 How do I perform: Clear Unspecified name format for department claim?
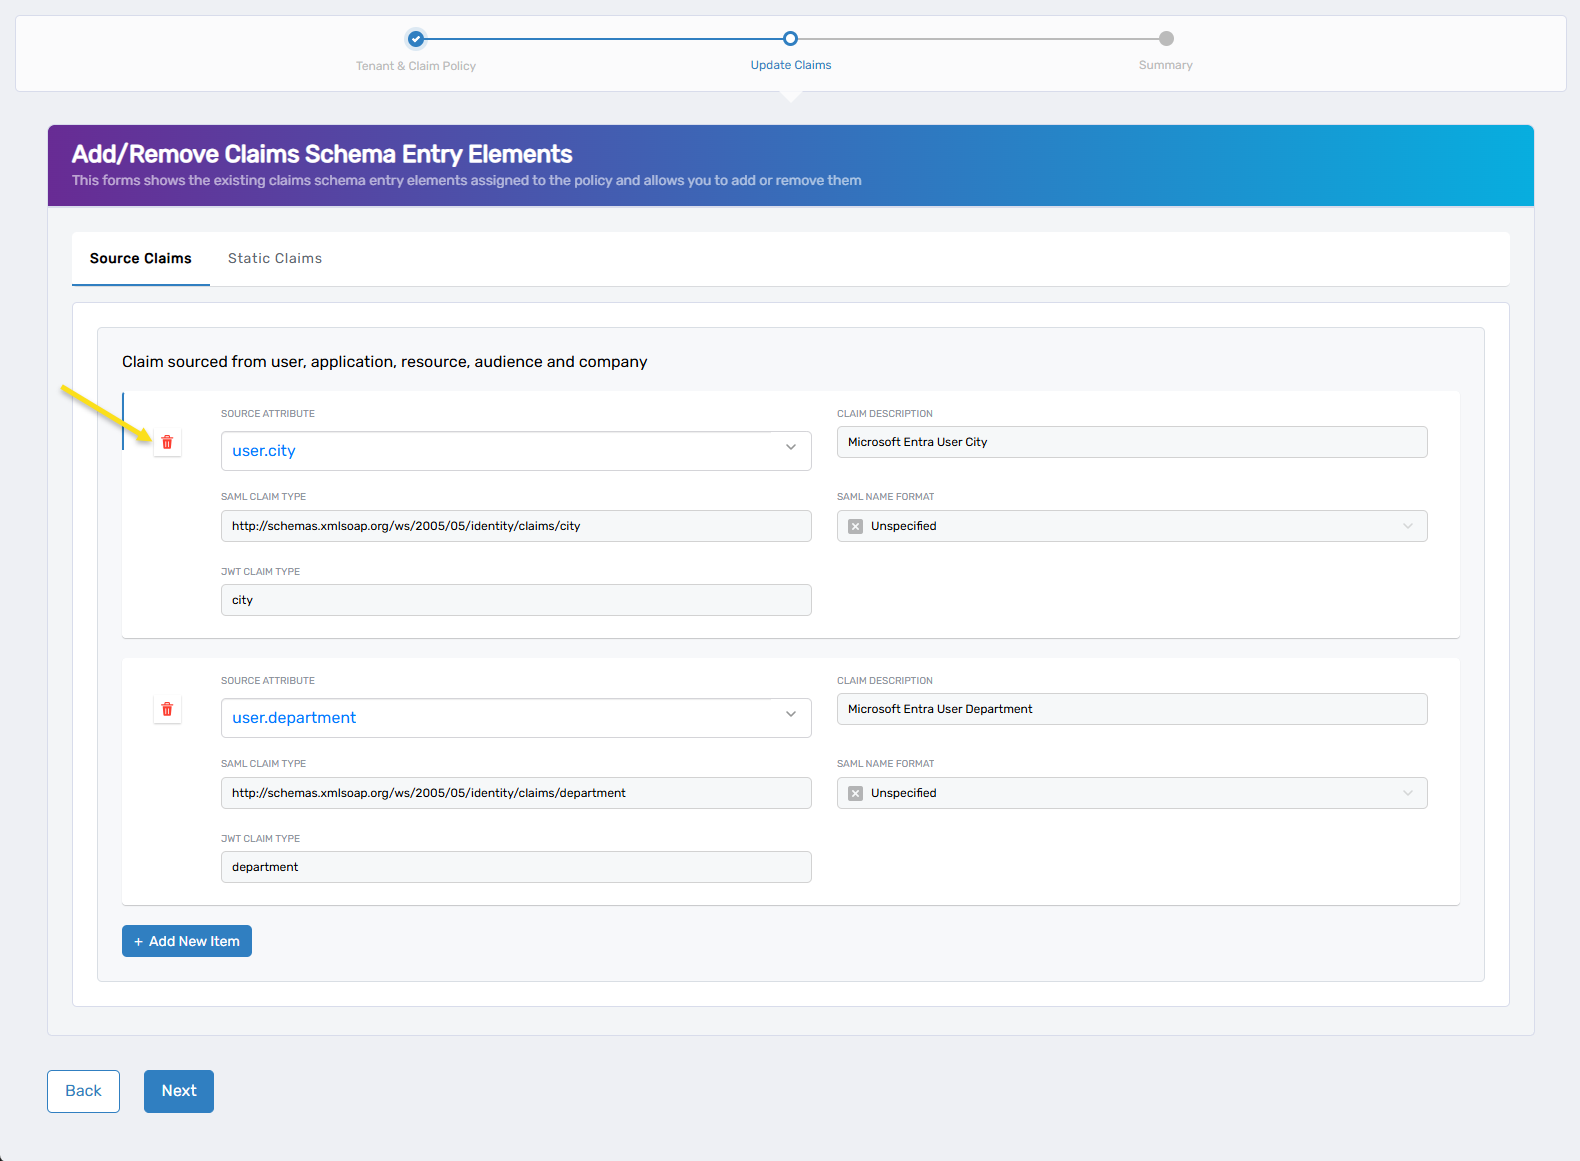[855, 793]
